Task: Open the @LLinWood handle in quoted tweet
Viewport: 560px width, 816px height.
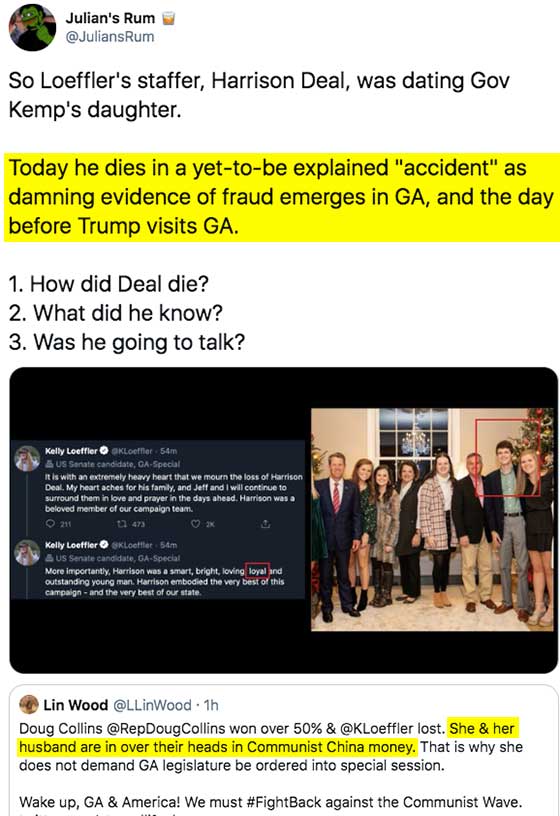Action: coord(152,705)
